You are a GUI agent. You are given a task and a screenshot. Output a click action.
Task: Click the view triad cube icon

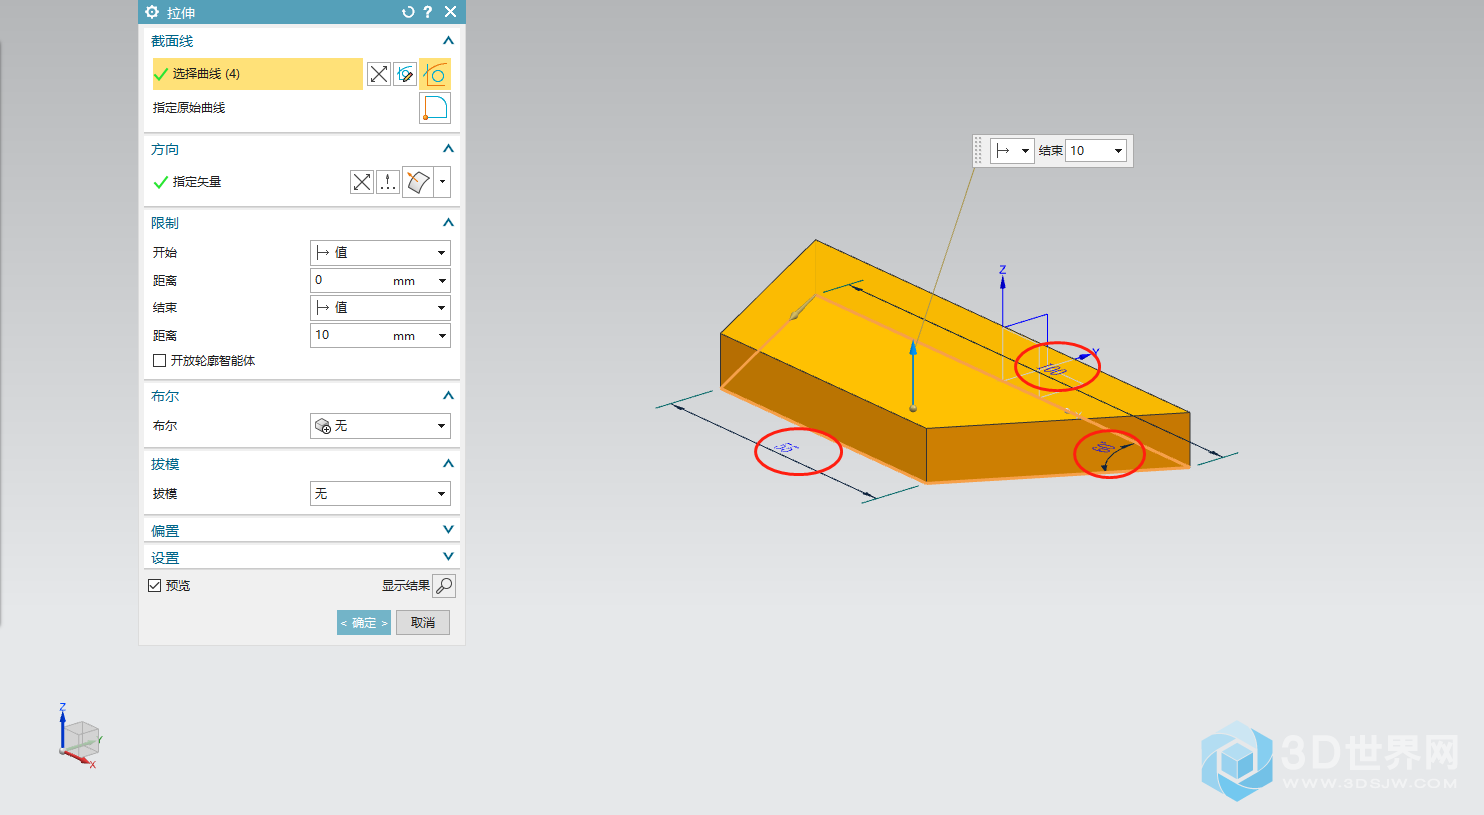[79, 738]
